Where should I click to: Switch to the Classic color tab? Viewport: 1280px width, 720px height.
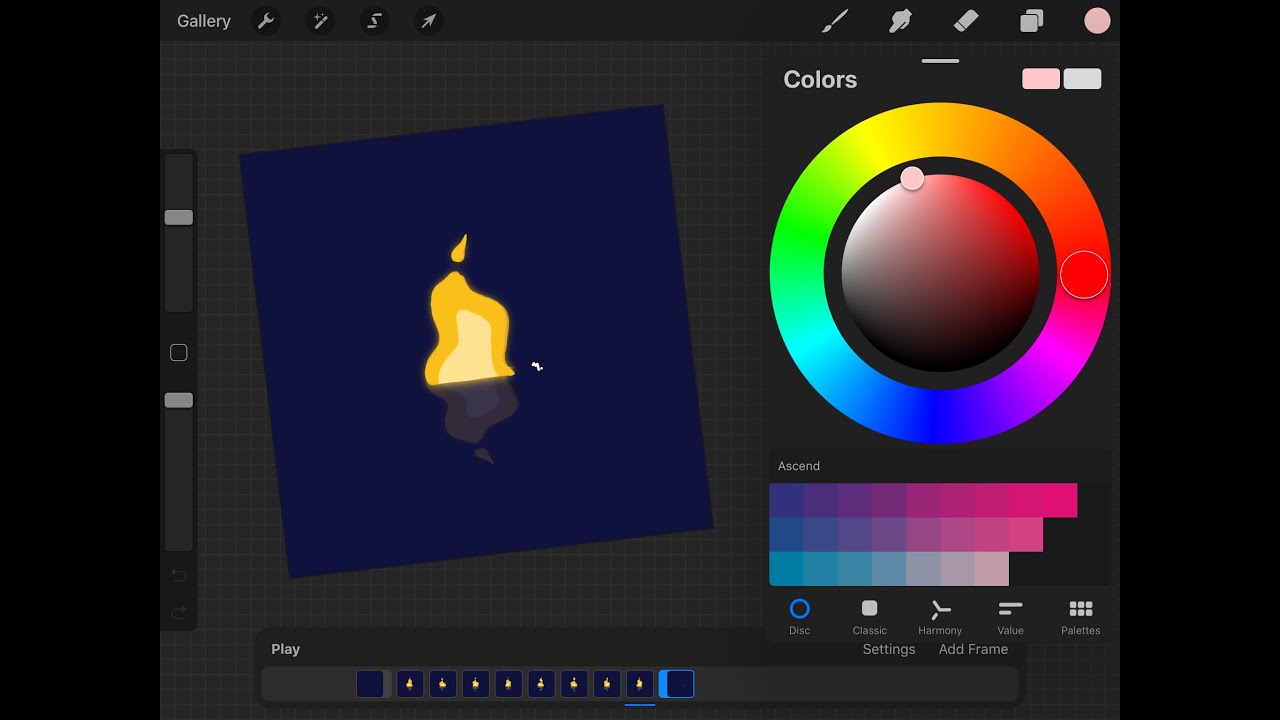tap(870, 616)
